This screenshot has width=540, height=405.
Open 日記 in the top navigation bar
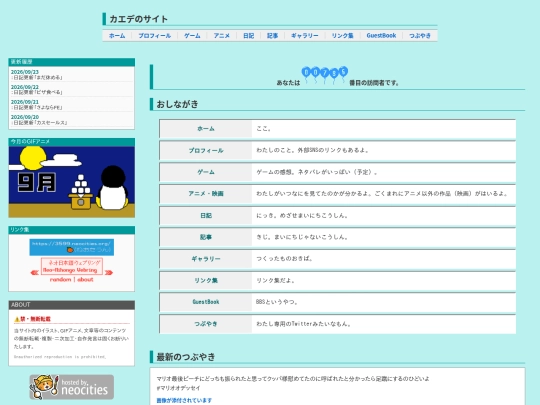pyautogui.click(x=248, y=36)
